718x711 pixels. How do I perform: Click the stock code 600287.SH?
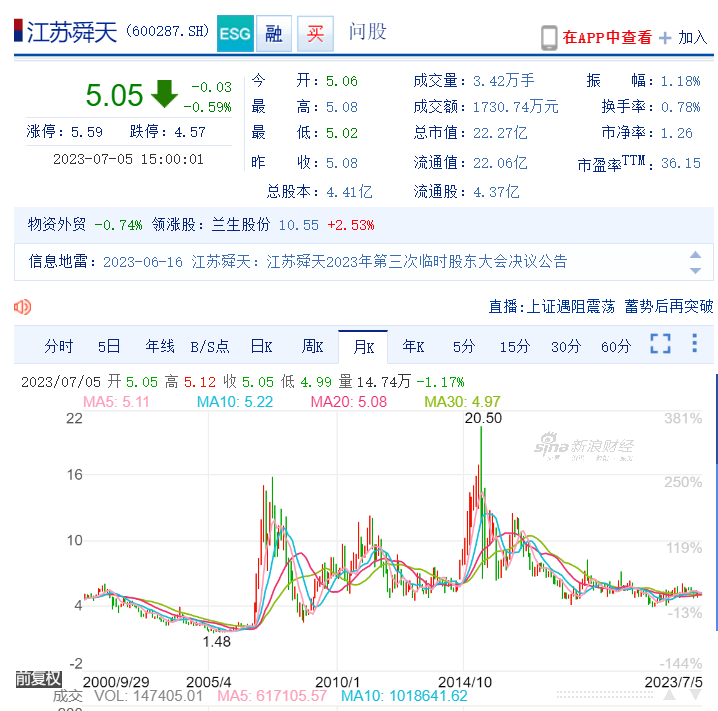click(168, 31)
